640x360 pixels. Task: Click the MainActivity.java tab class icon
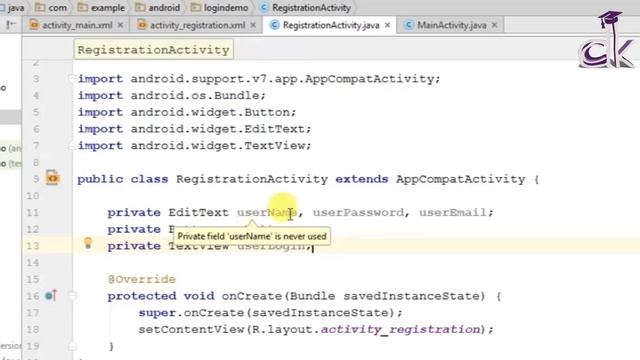pyautogui.click(x=408, y=25)
